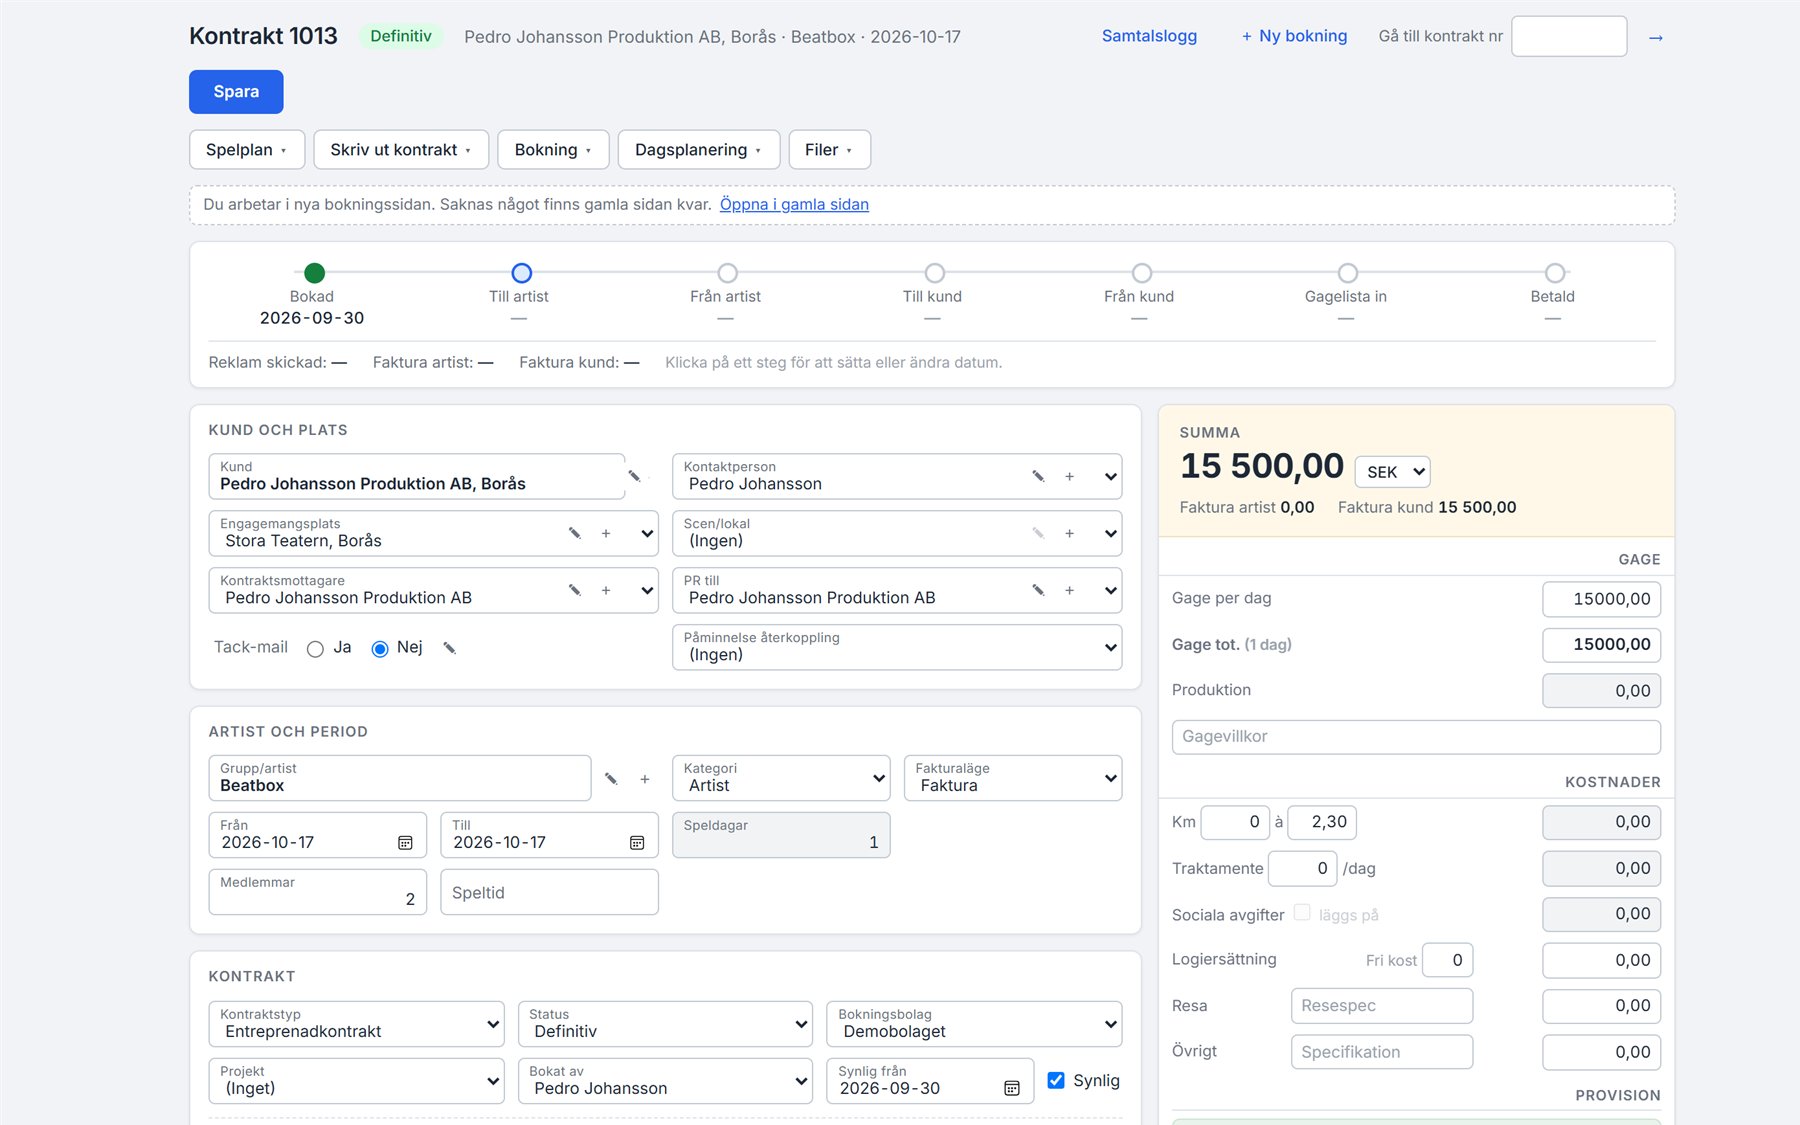Open the Kategori dropdown
1800x1125 pixels.
pyautogui.click(x=781, y=778)
